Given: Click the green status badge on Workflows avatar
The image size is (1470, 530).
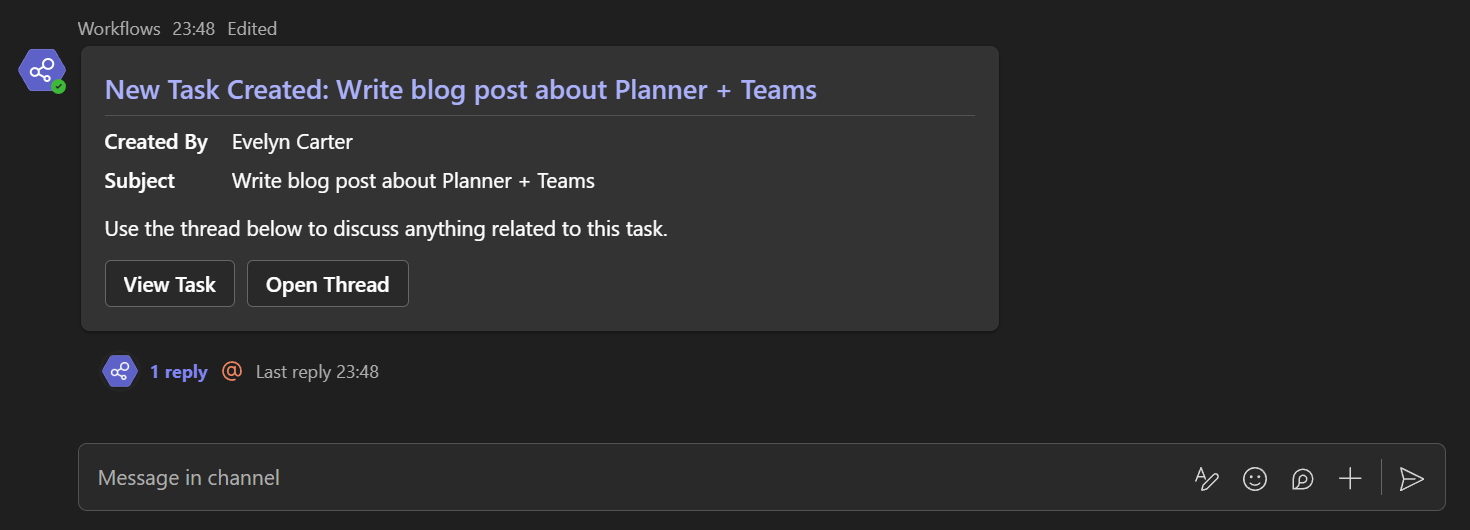Looking at the screenshot, I should pyautogui.click(x=59, y=87).
